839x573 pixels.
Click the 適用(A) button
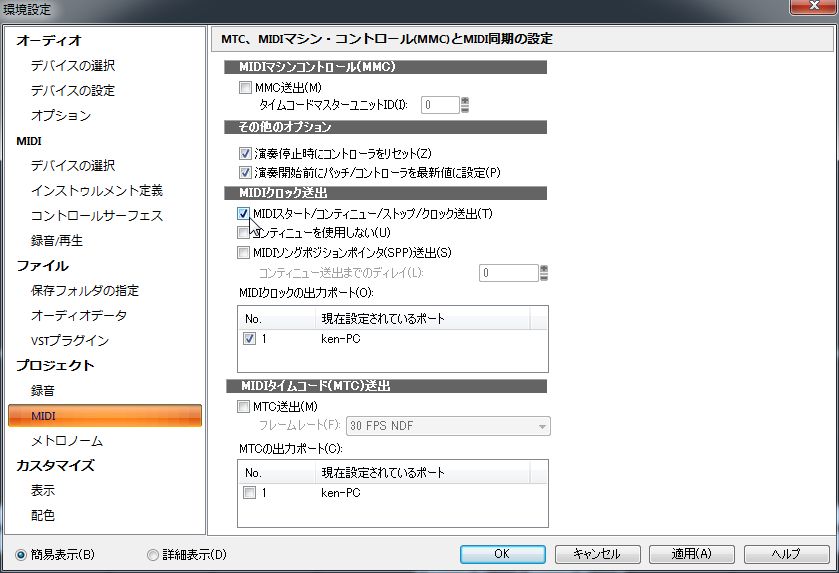click(691, 554)
